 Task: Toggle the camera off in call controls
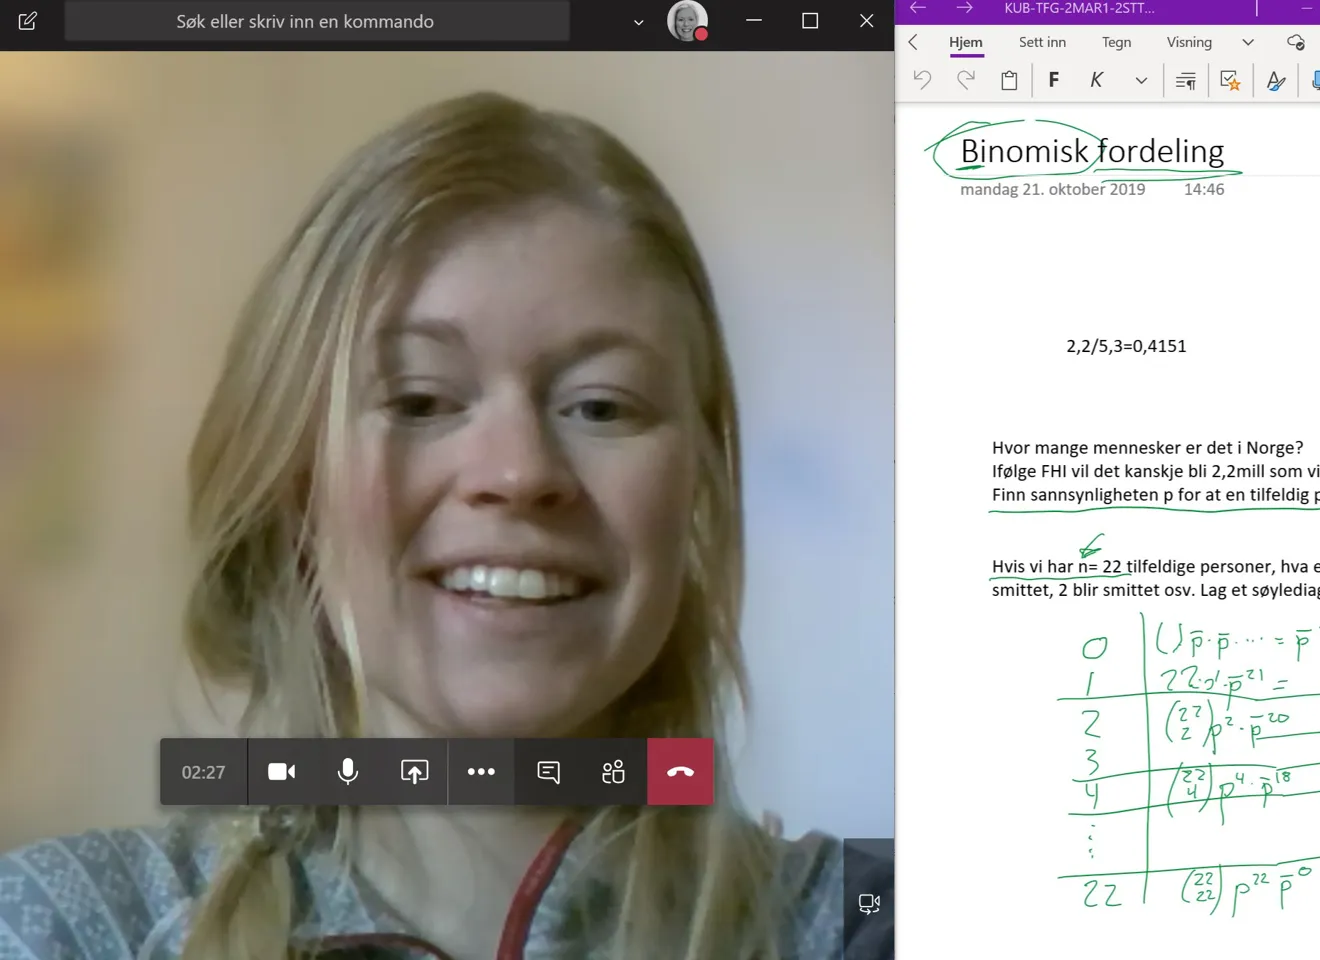[x=281, y=772]
